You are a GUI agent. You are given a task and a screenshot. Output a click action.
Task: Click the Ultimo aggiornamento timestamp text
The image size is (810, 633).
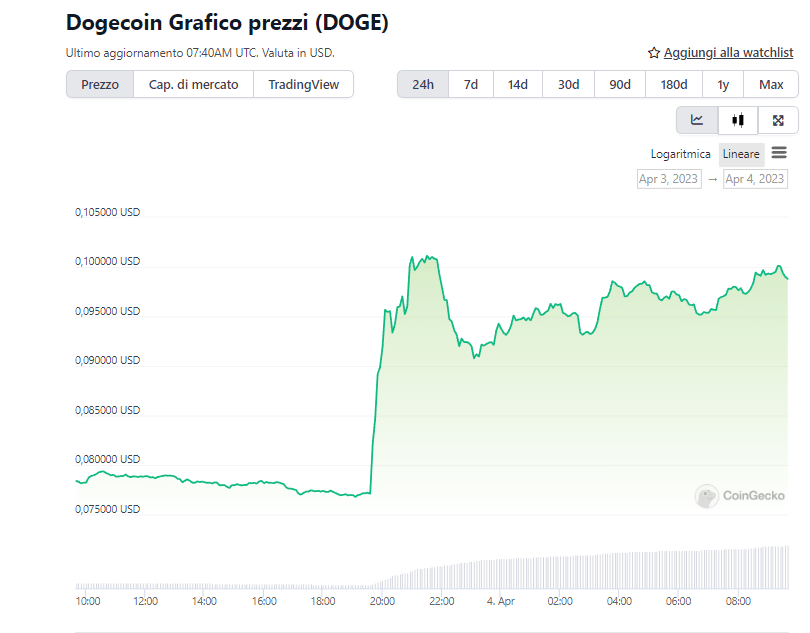point(200,53)
